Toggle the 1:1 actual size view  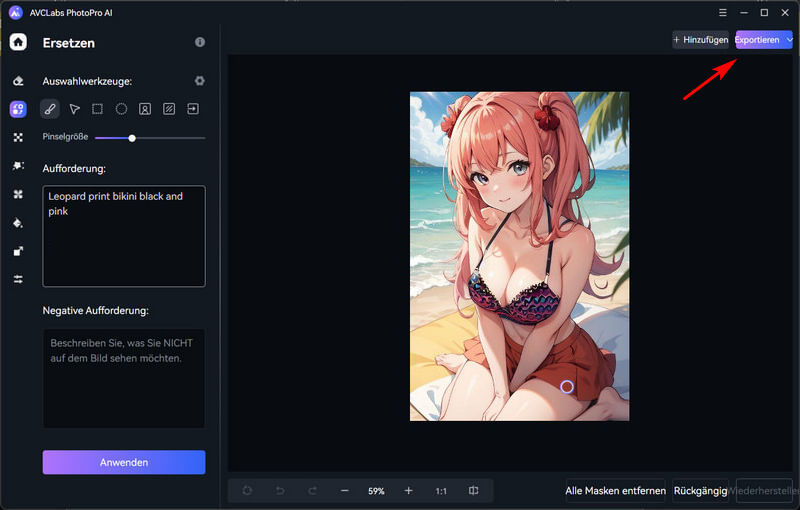click(441, 491)
